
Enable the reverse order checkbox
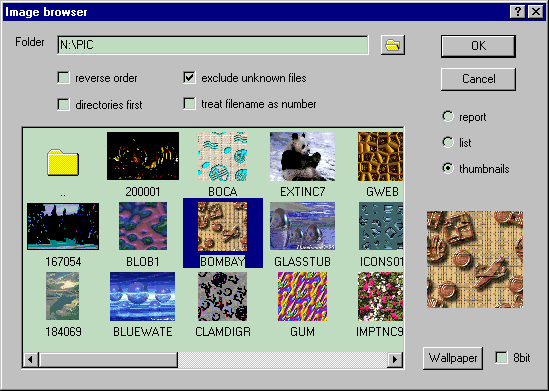[63, 78]
